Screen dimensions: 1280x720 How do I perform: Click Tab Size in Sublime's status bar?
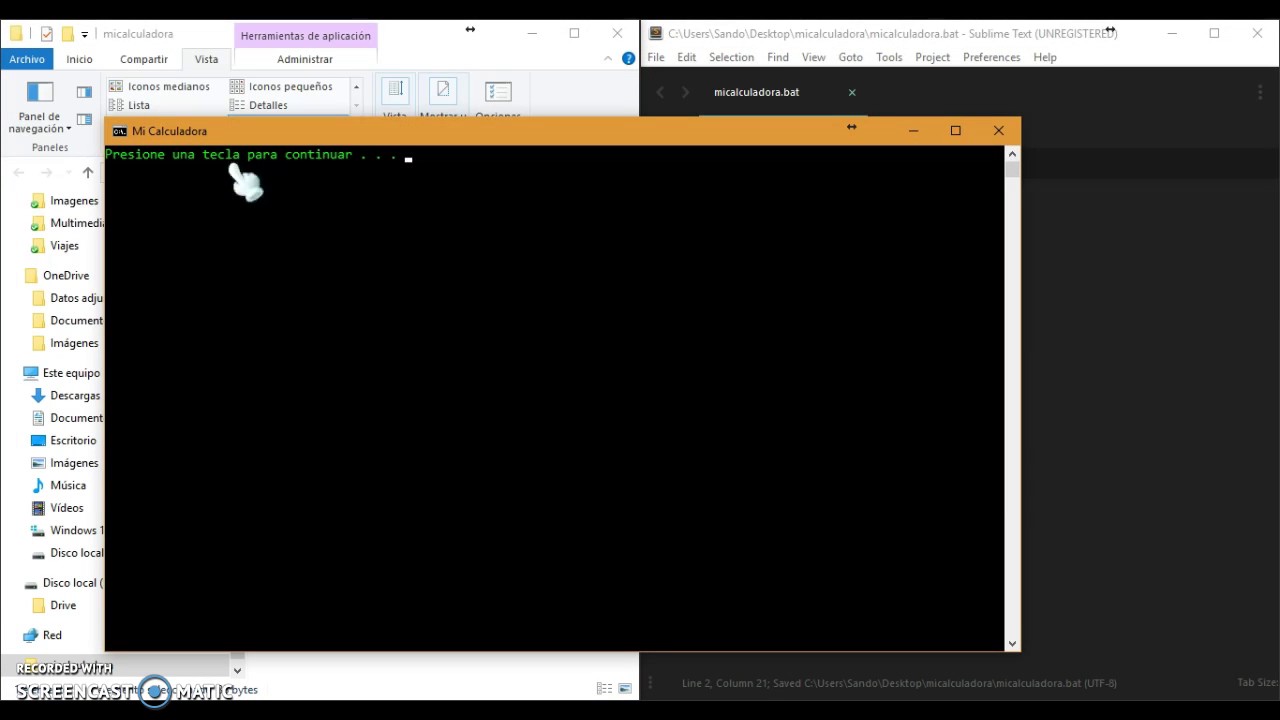tap(1258, 683)
